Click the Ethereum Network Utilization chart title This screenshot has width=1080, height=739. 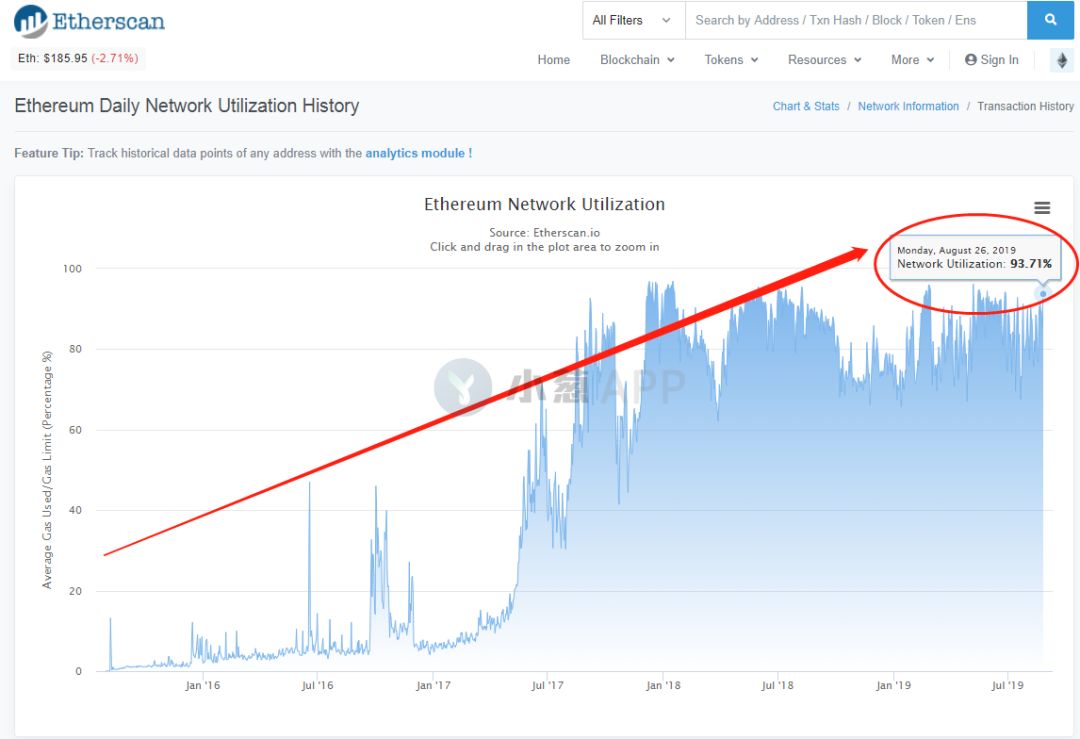(x=544, y=204)
